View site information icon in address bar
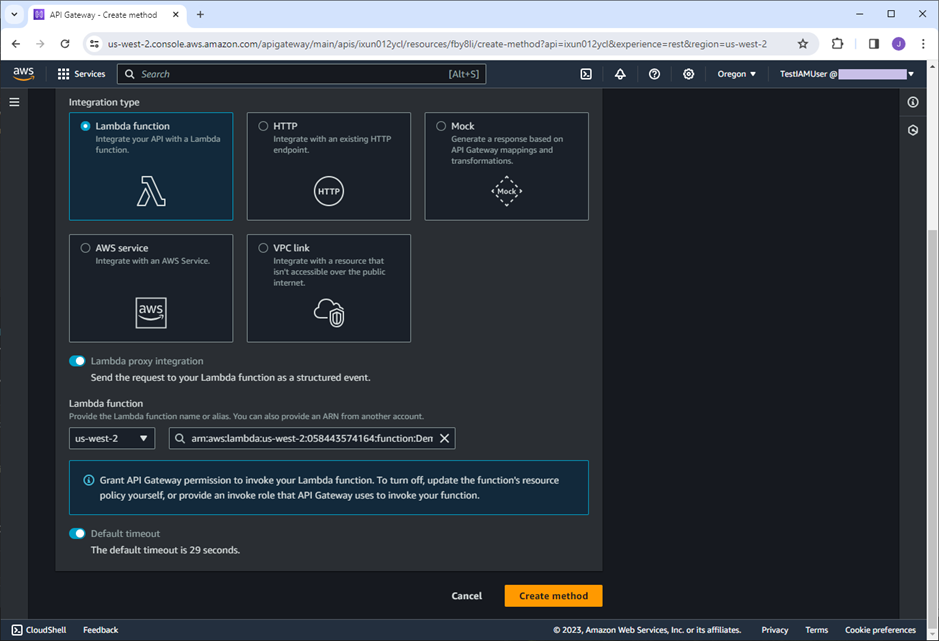 [94, 44]
